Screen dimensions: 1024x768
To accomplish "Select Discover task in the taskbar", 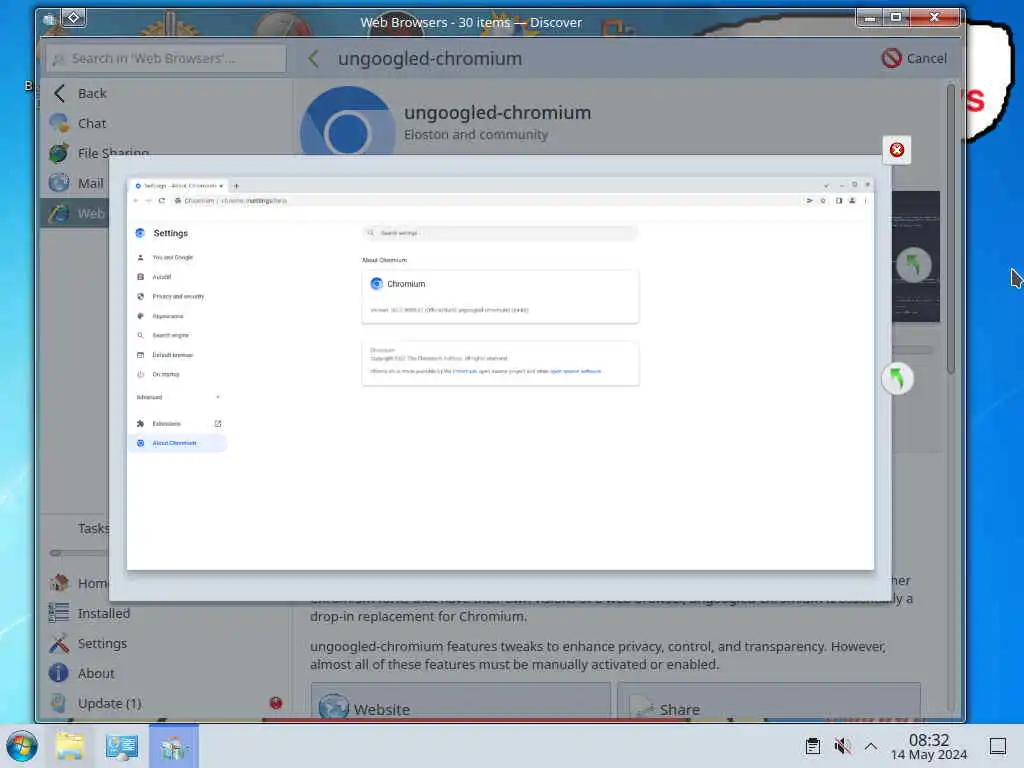I will point(173,746).
